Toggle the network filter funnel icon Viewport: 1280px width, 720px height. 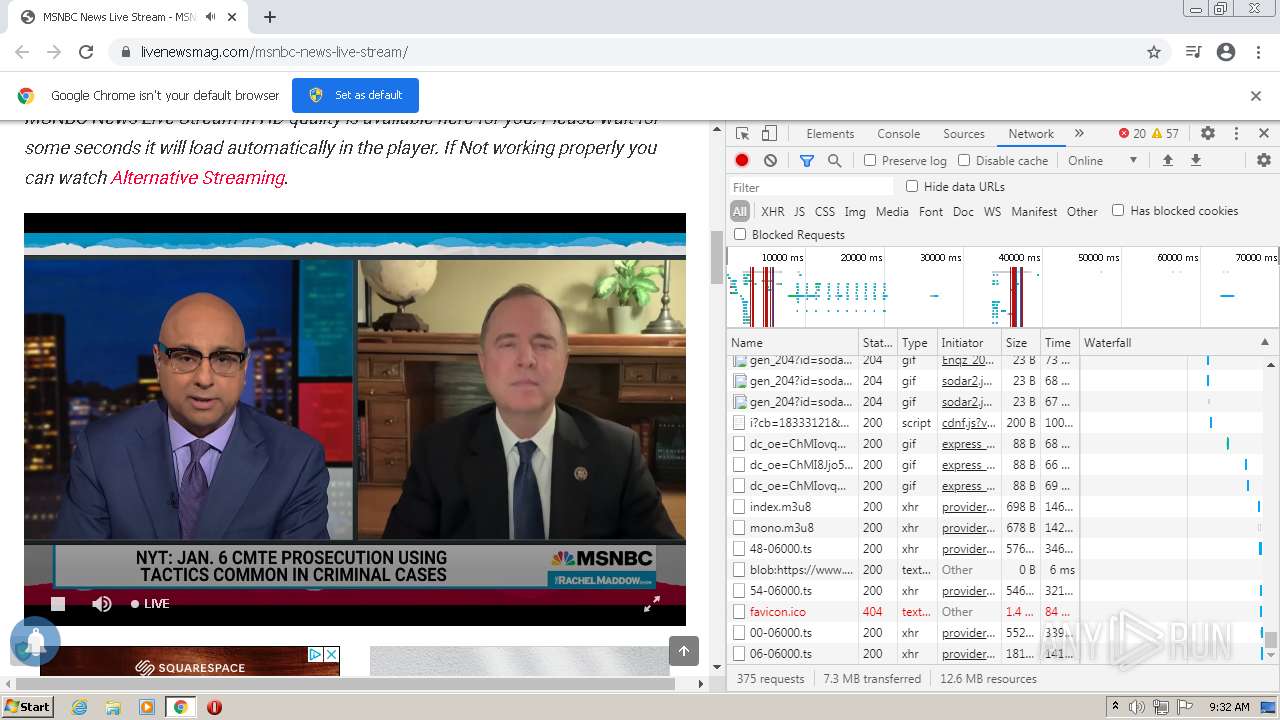click(807, 160)
